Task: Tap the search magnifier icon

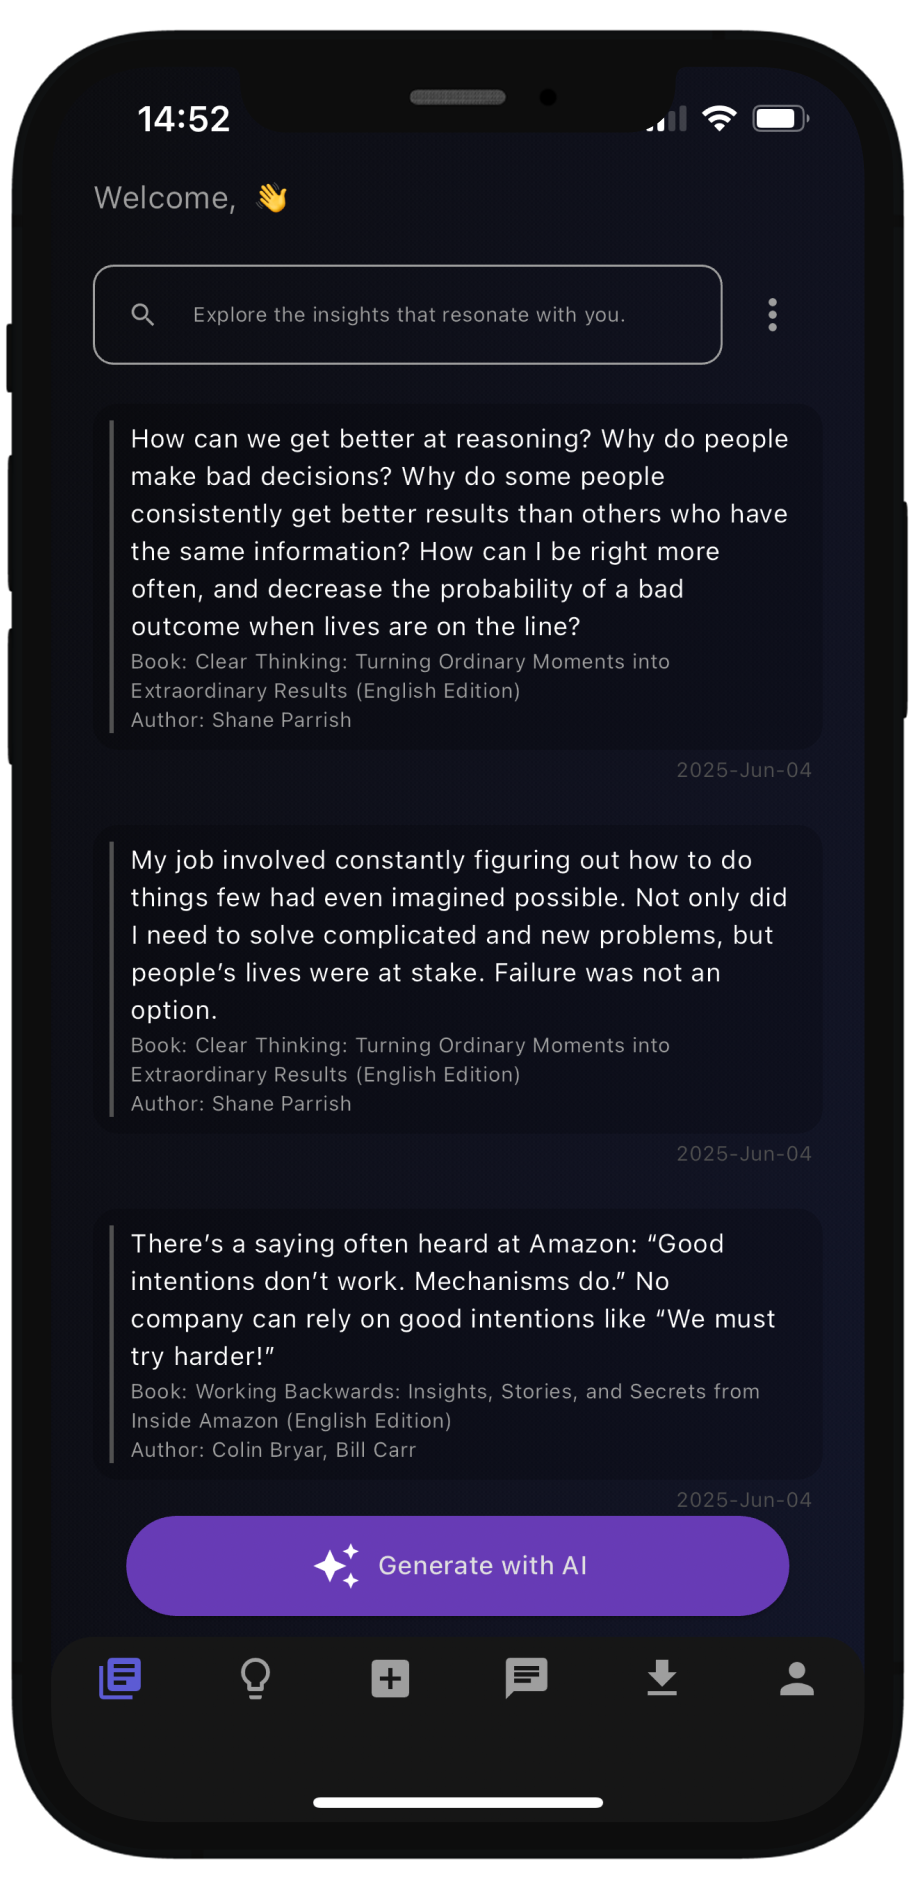Action: (x=143, y=315)
